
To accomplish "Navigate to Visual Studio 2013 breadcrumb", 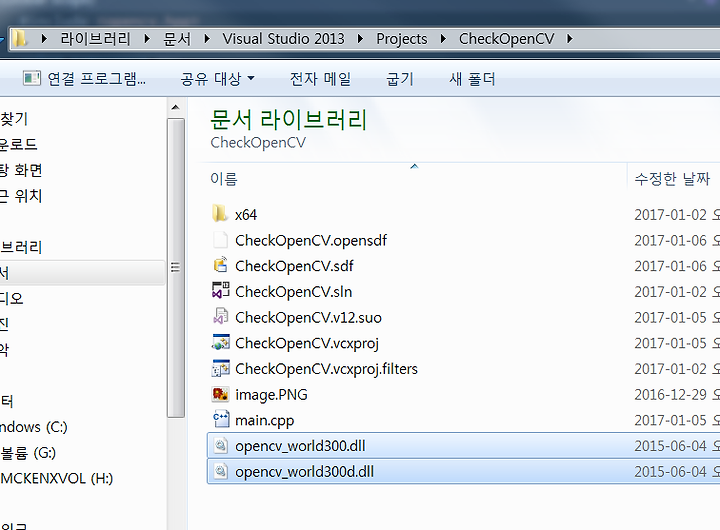I will click(x=283, y=39).
